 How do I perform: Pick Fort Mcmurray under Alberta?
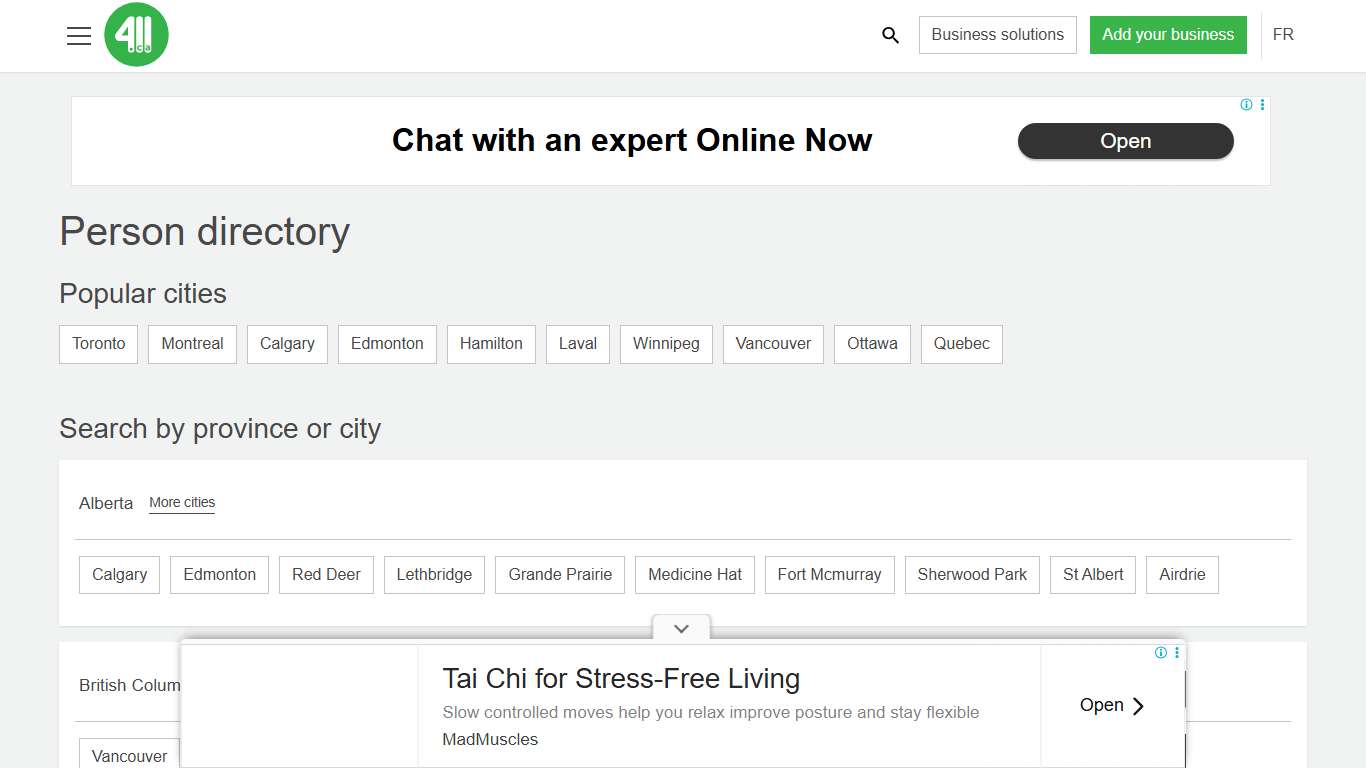(829, 575)
